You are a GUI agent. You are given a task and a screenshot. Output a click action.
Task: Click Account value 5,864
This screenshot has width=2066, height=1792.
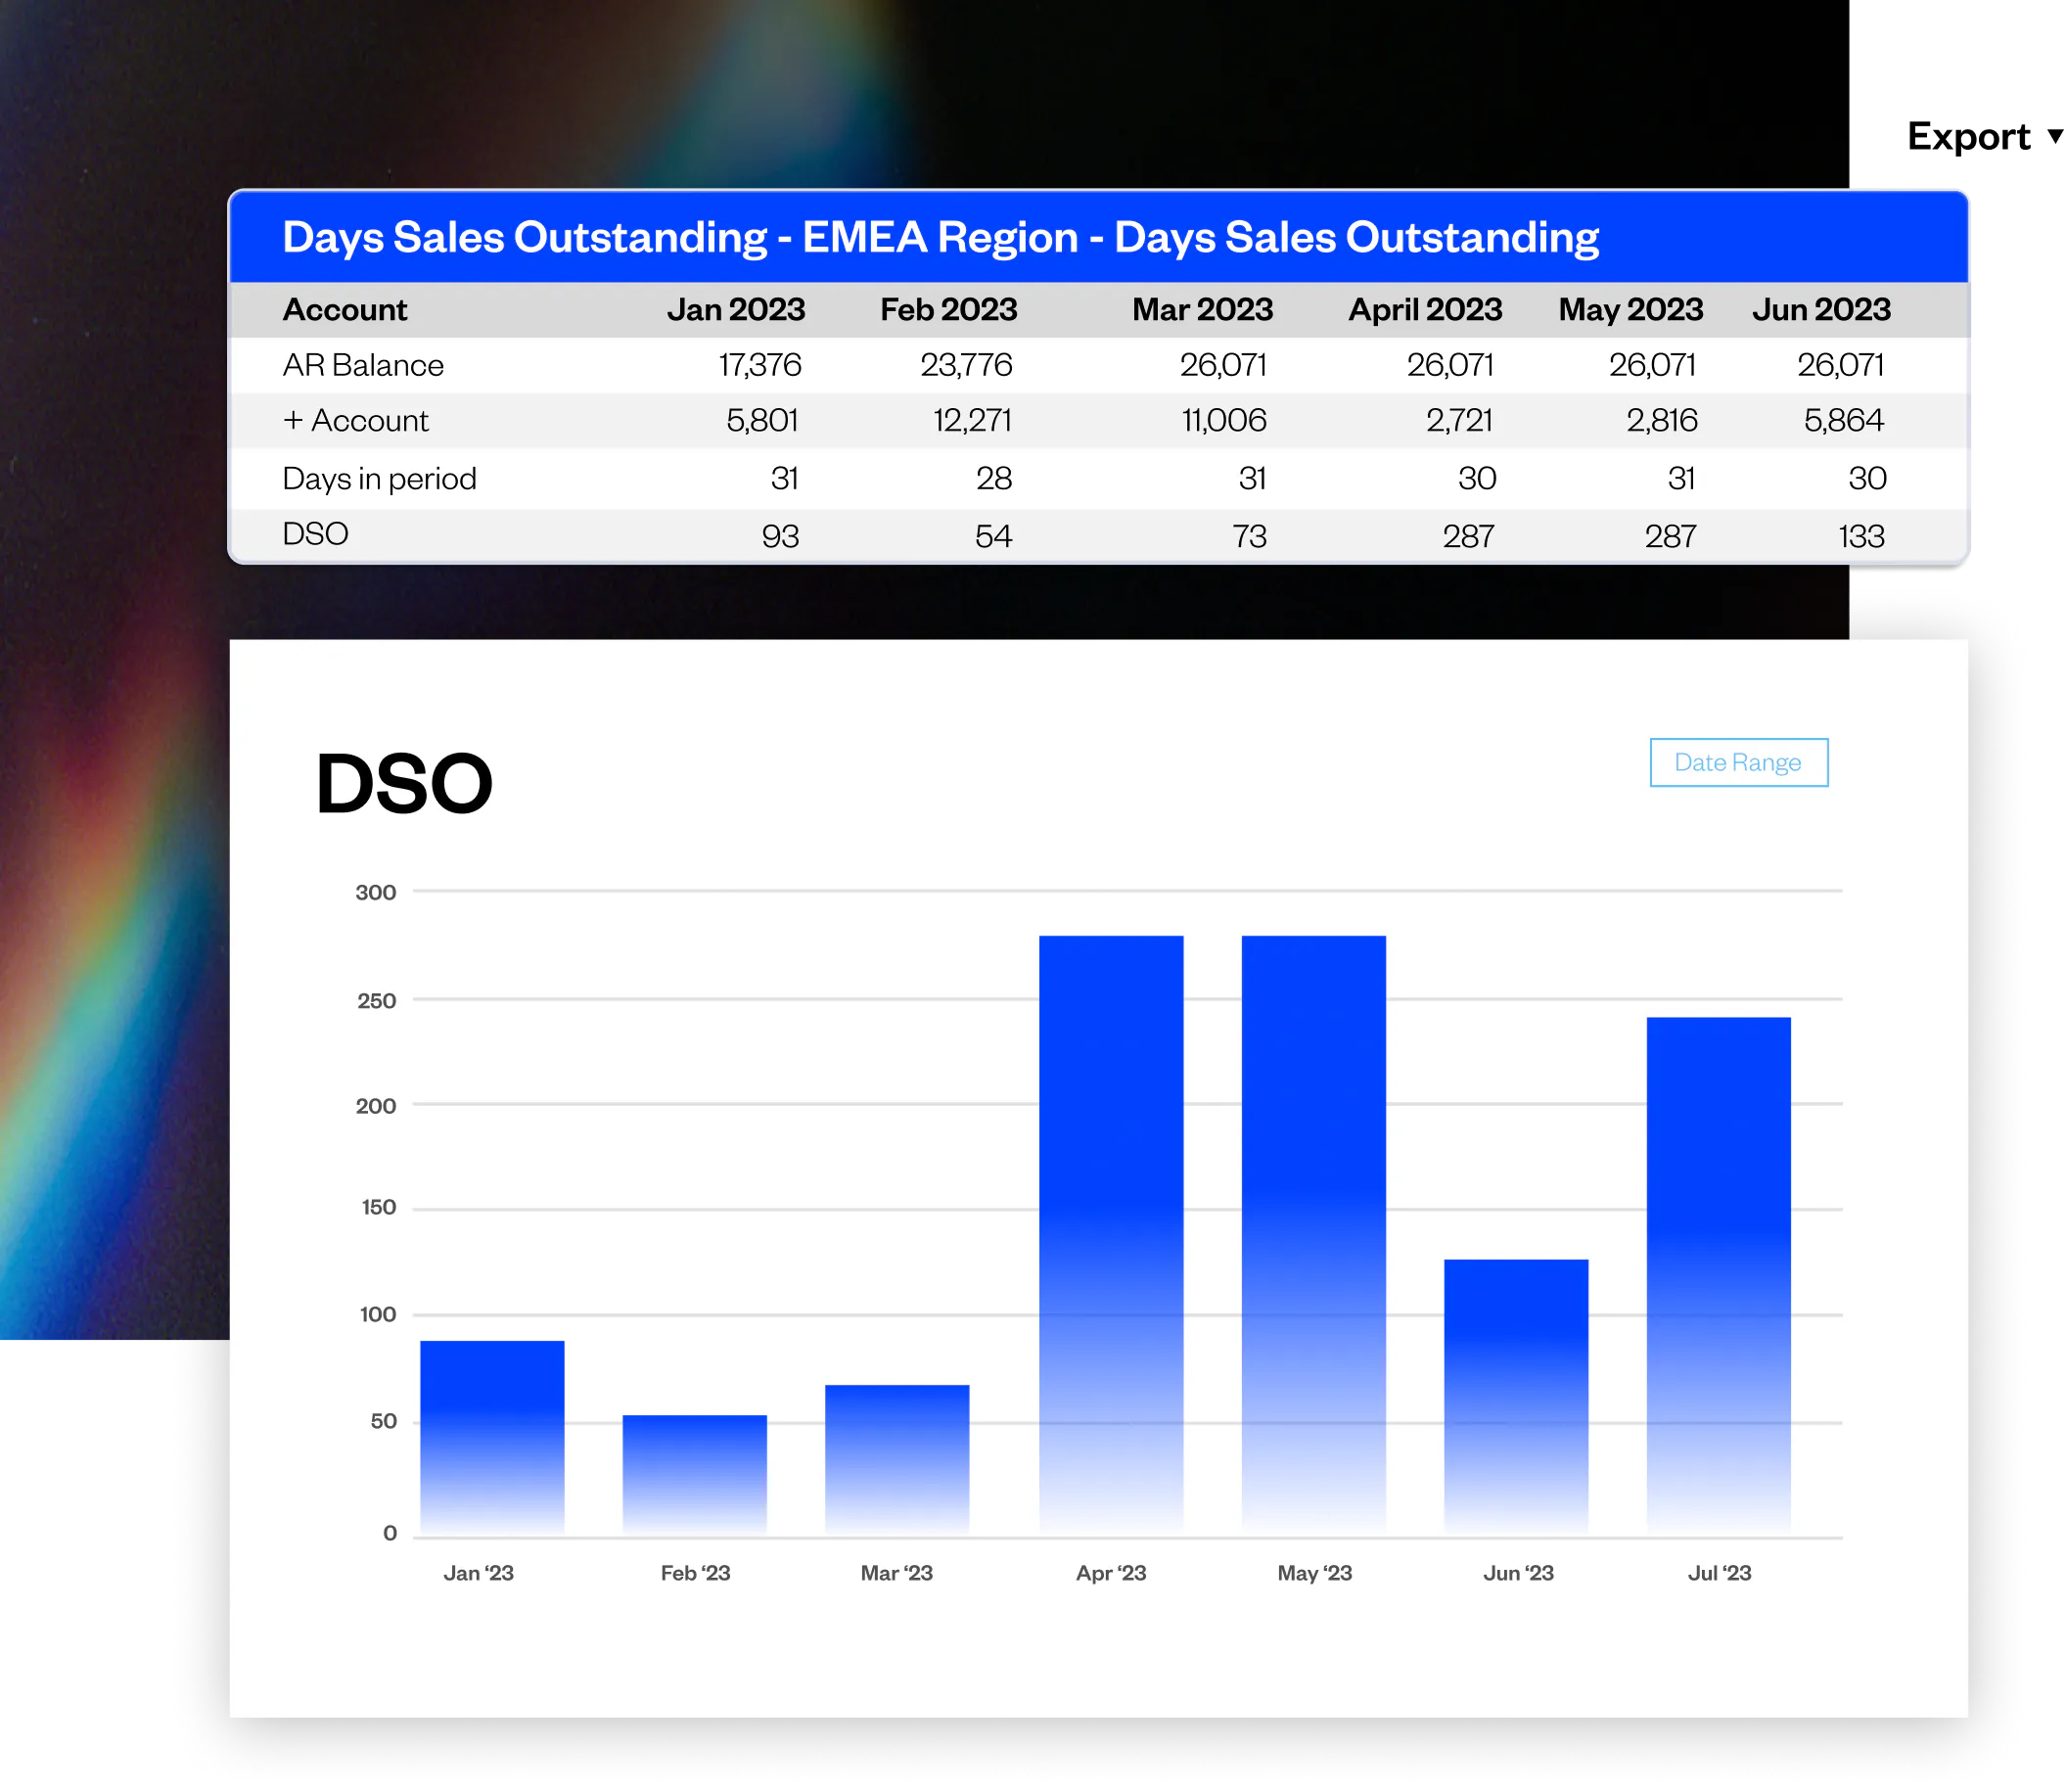1843,421
